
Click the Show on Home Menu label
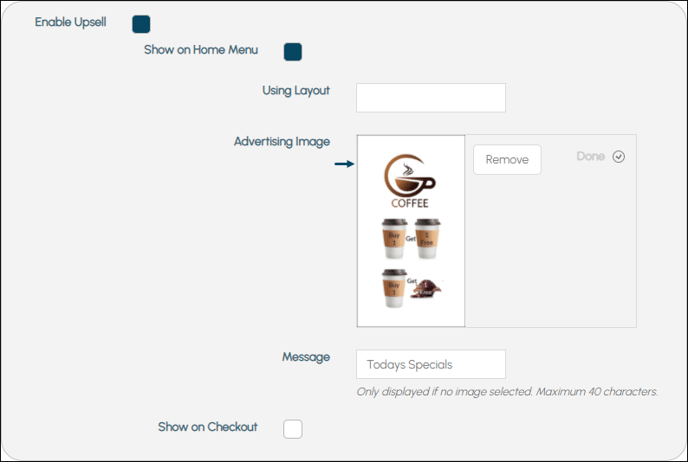point(201,50)
